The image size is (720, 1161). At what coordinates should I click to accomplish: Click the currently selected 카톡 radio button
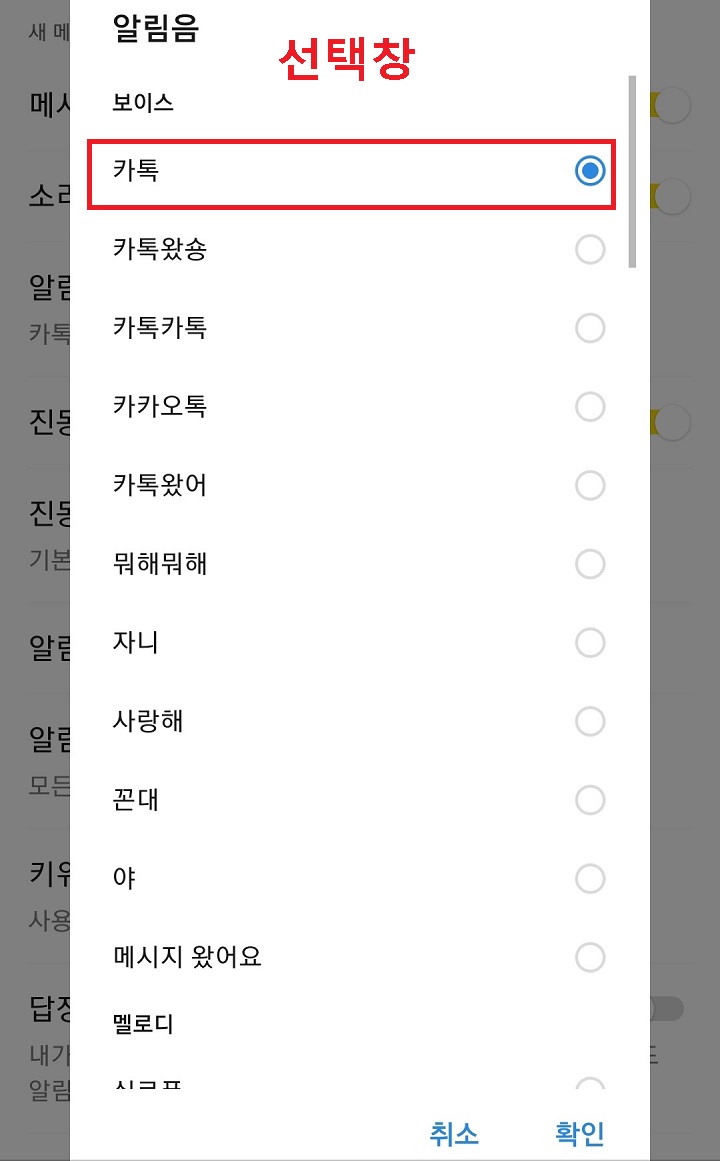point(590,171)
